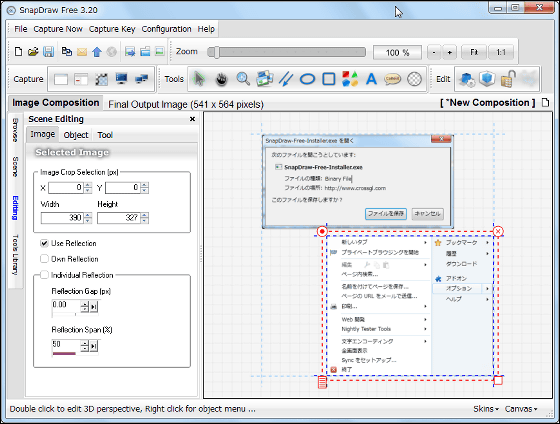
Task: Select the region capture icon
Action: (101, 79)
